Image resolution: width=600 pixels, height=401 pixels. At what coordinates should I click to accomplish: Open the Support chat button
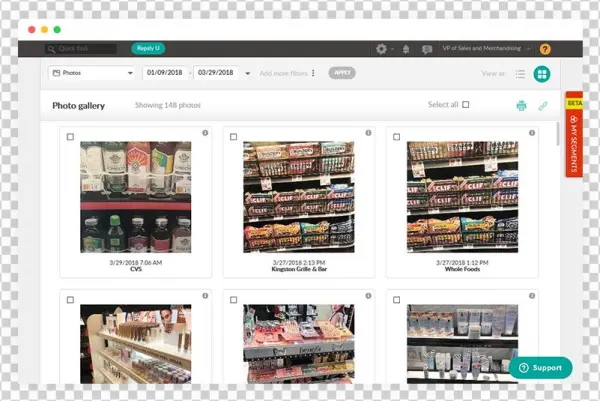(x=541, y=368)
